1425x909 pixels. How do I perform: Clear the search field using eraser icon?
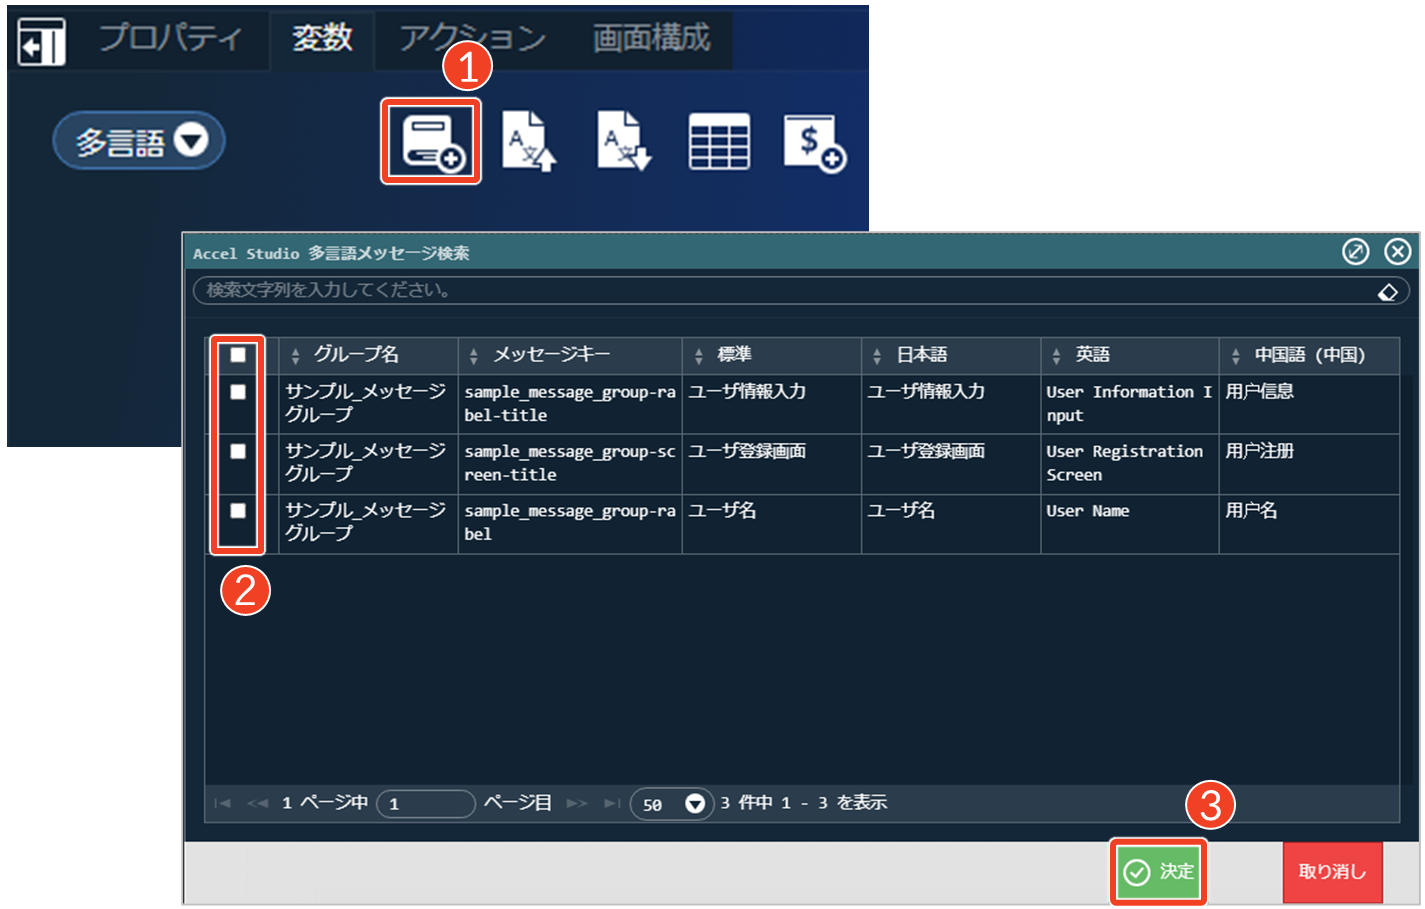tap(1387, 292)
